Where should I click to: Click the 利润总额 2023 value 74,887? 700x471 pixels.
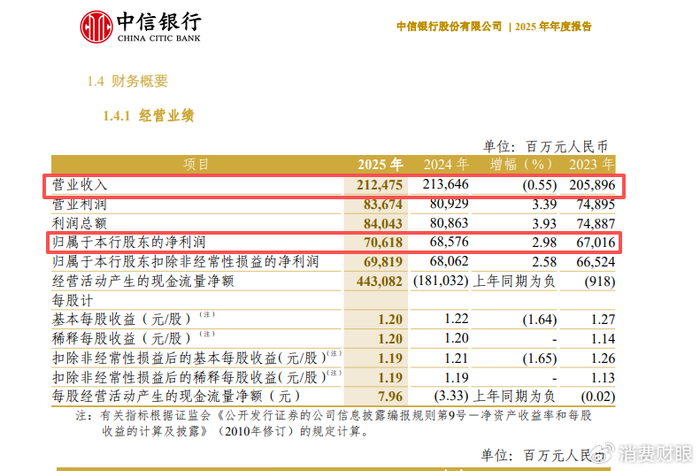[x=596, y=224]
